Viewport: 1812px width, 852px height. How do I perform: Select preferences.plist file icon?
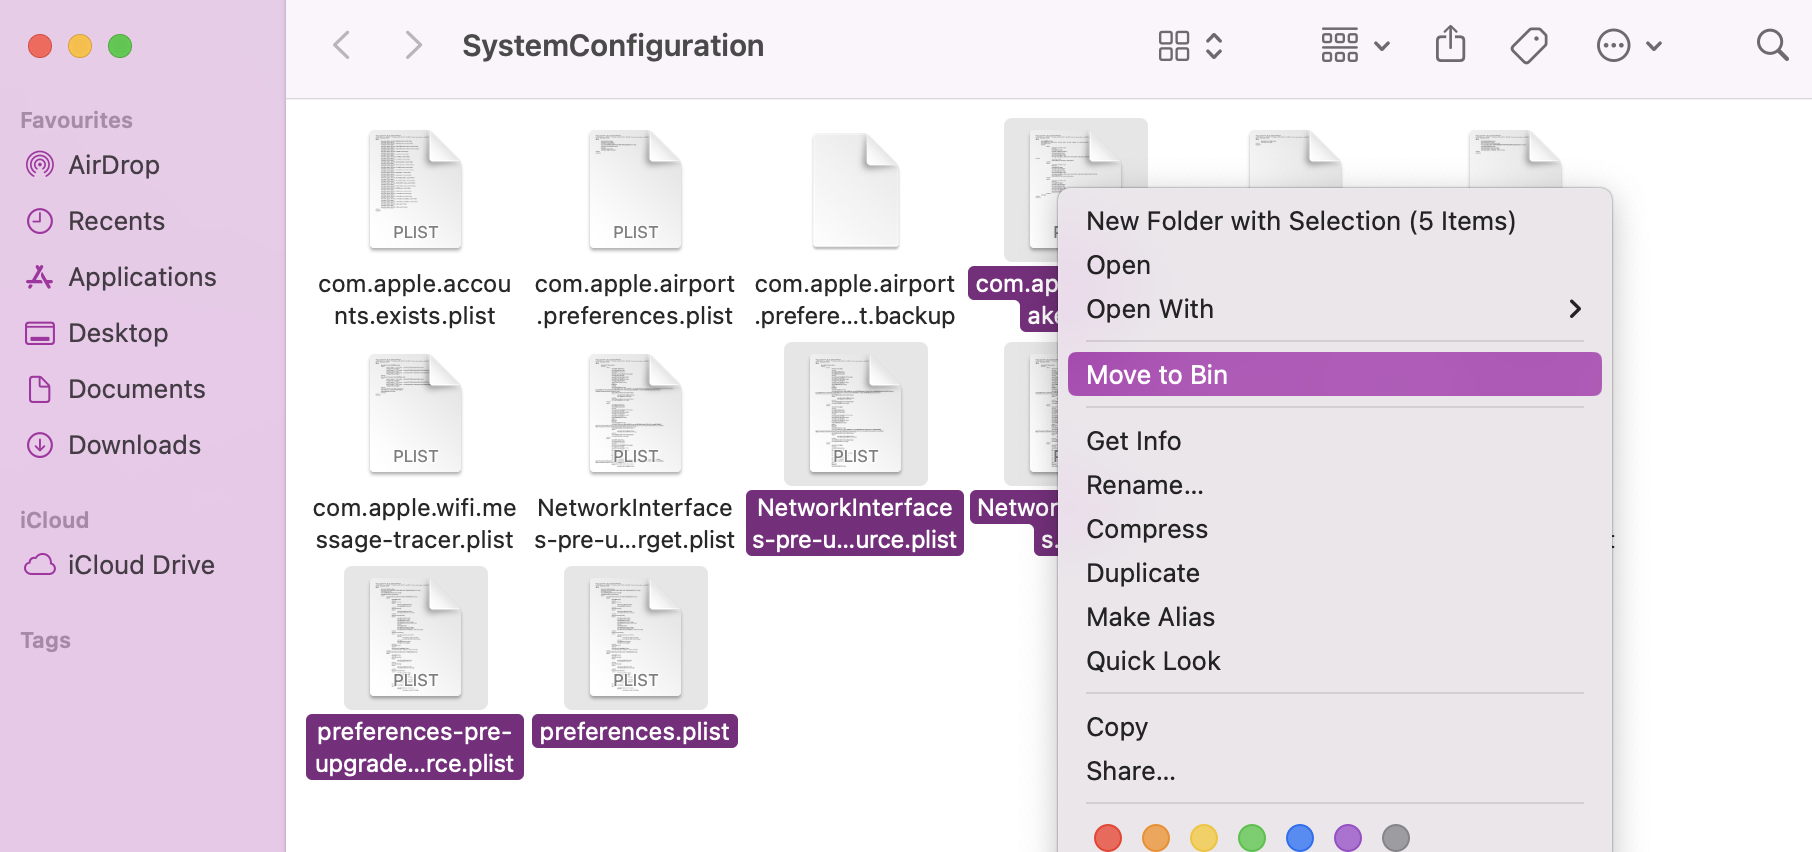pyautogui.click(x=635, y=638)
